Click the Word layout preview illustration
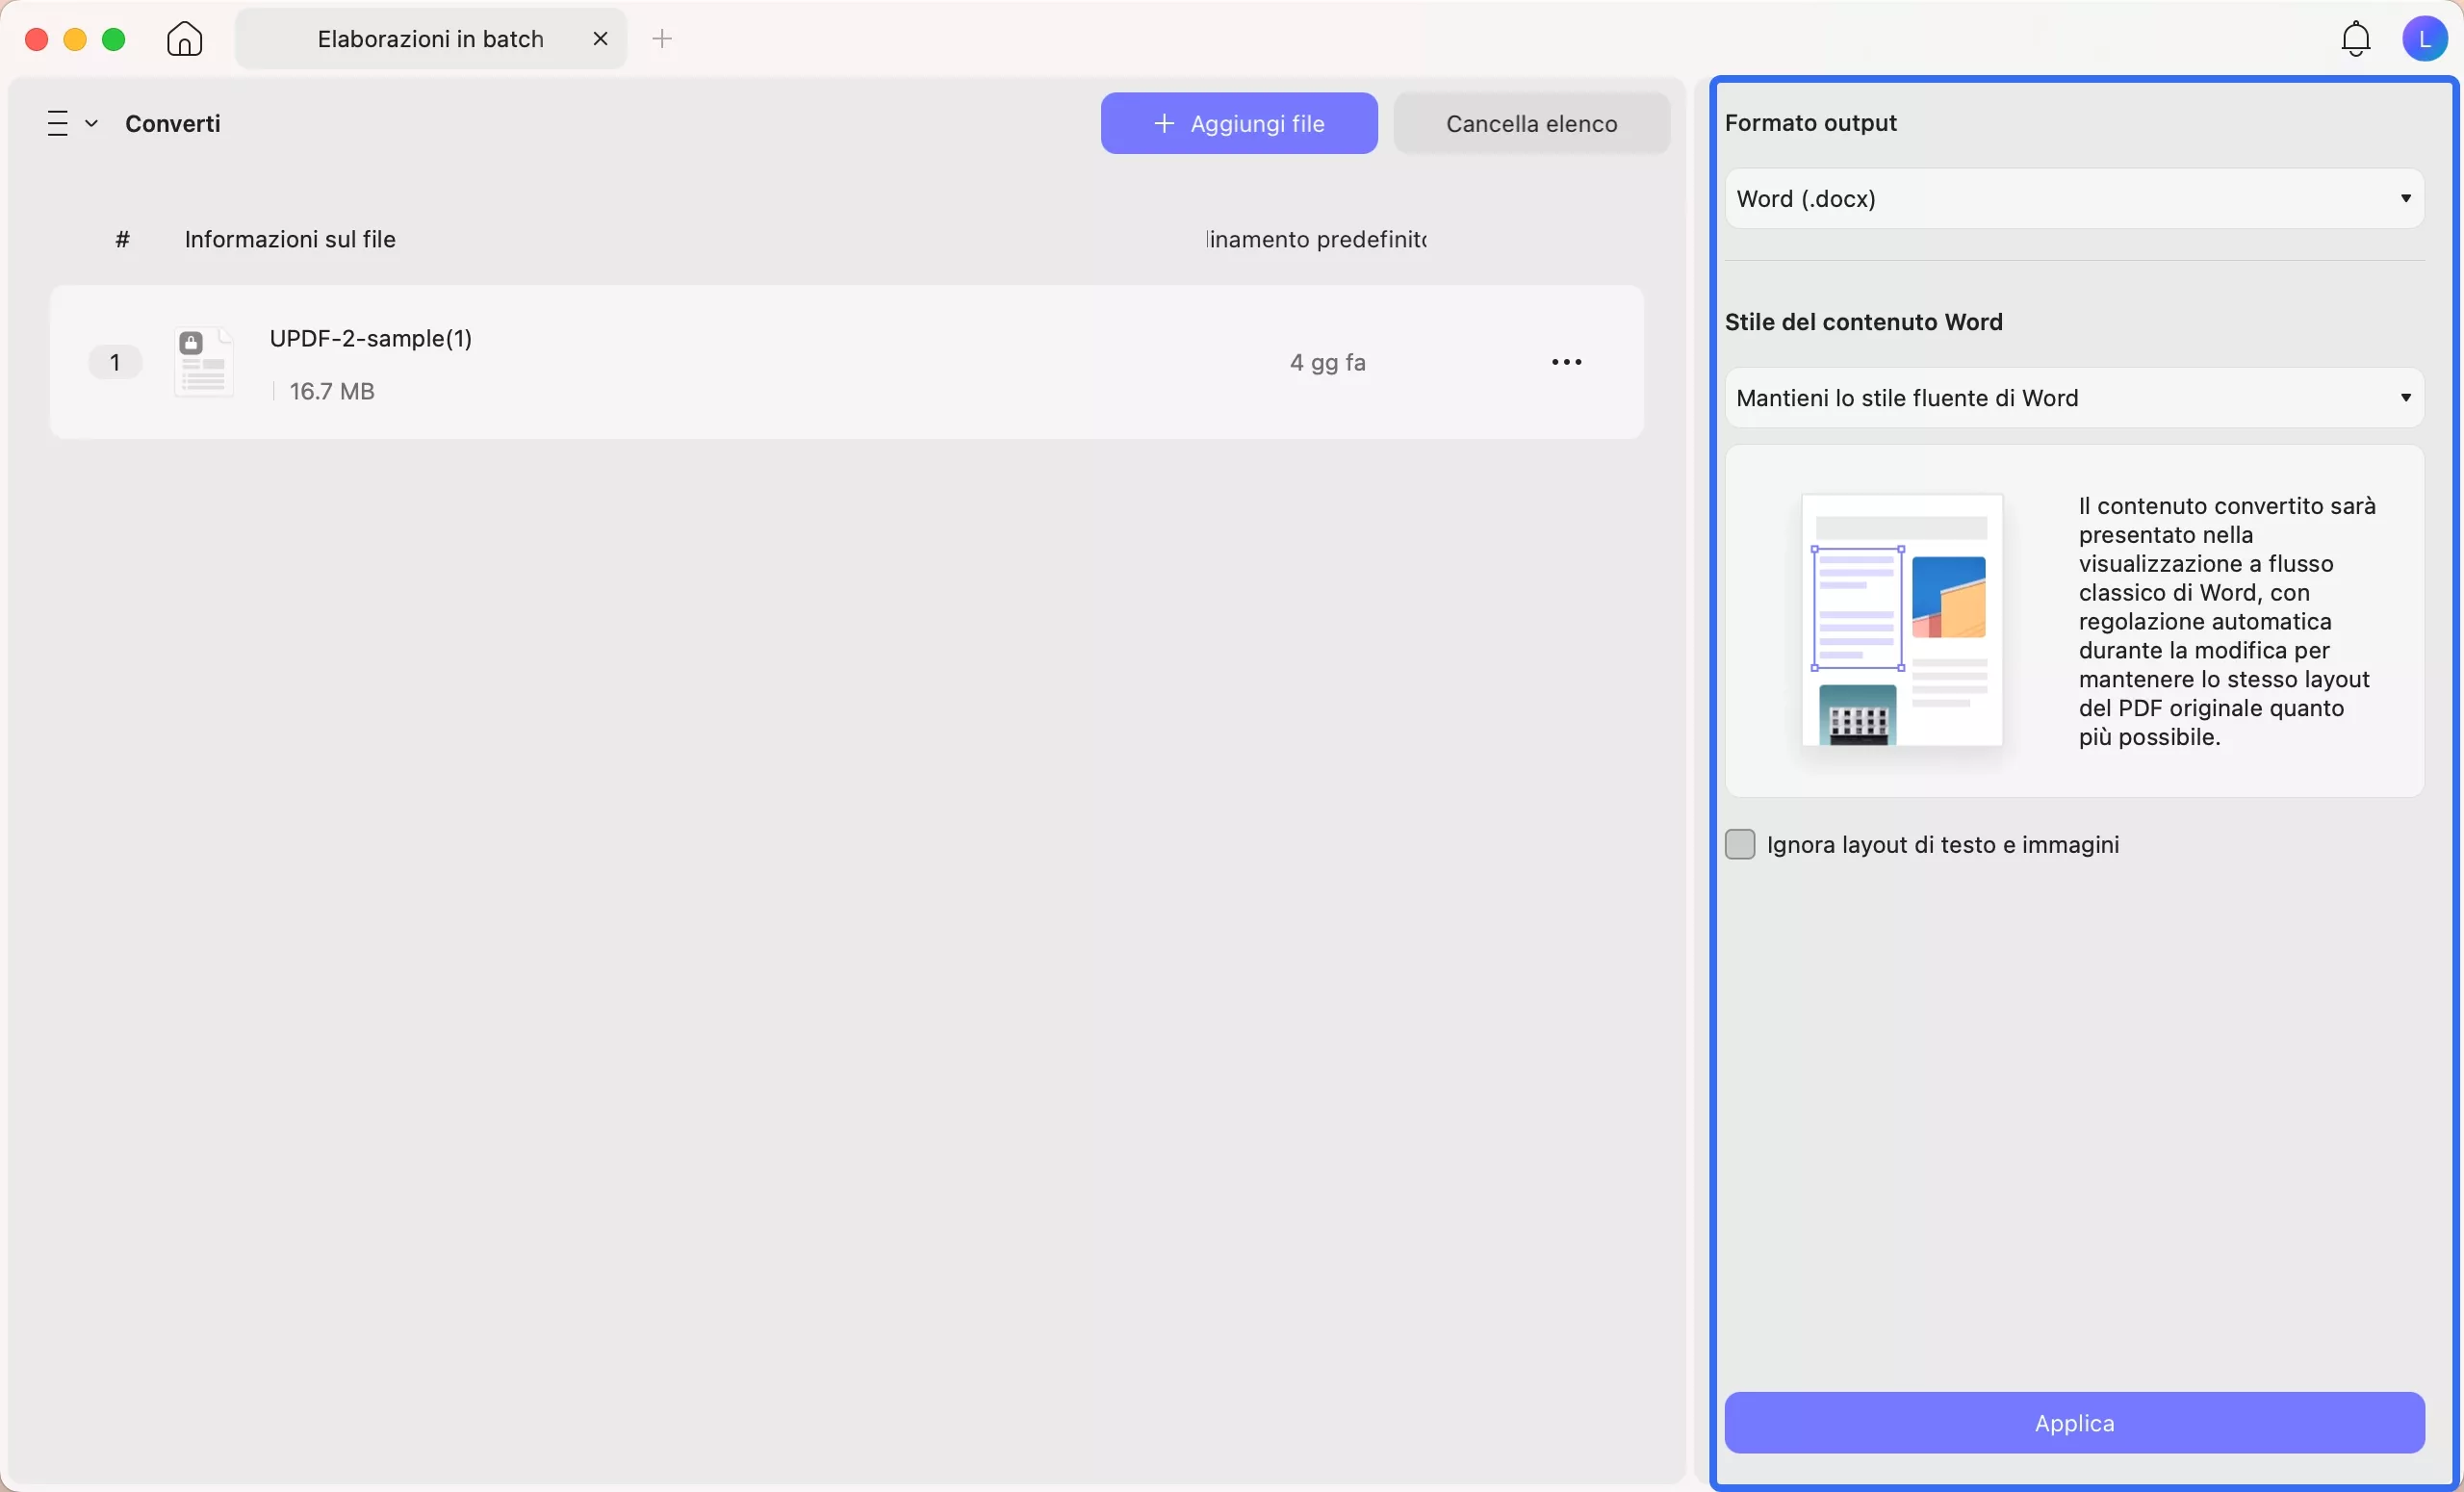This screenshot has width=2464, height=1492. 1901,620
